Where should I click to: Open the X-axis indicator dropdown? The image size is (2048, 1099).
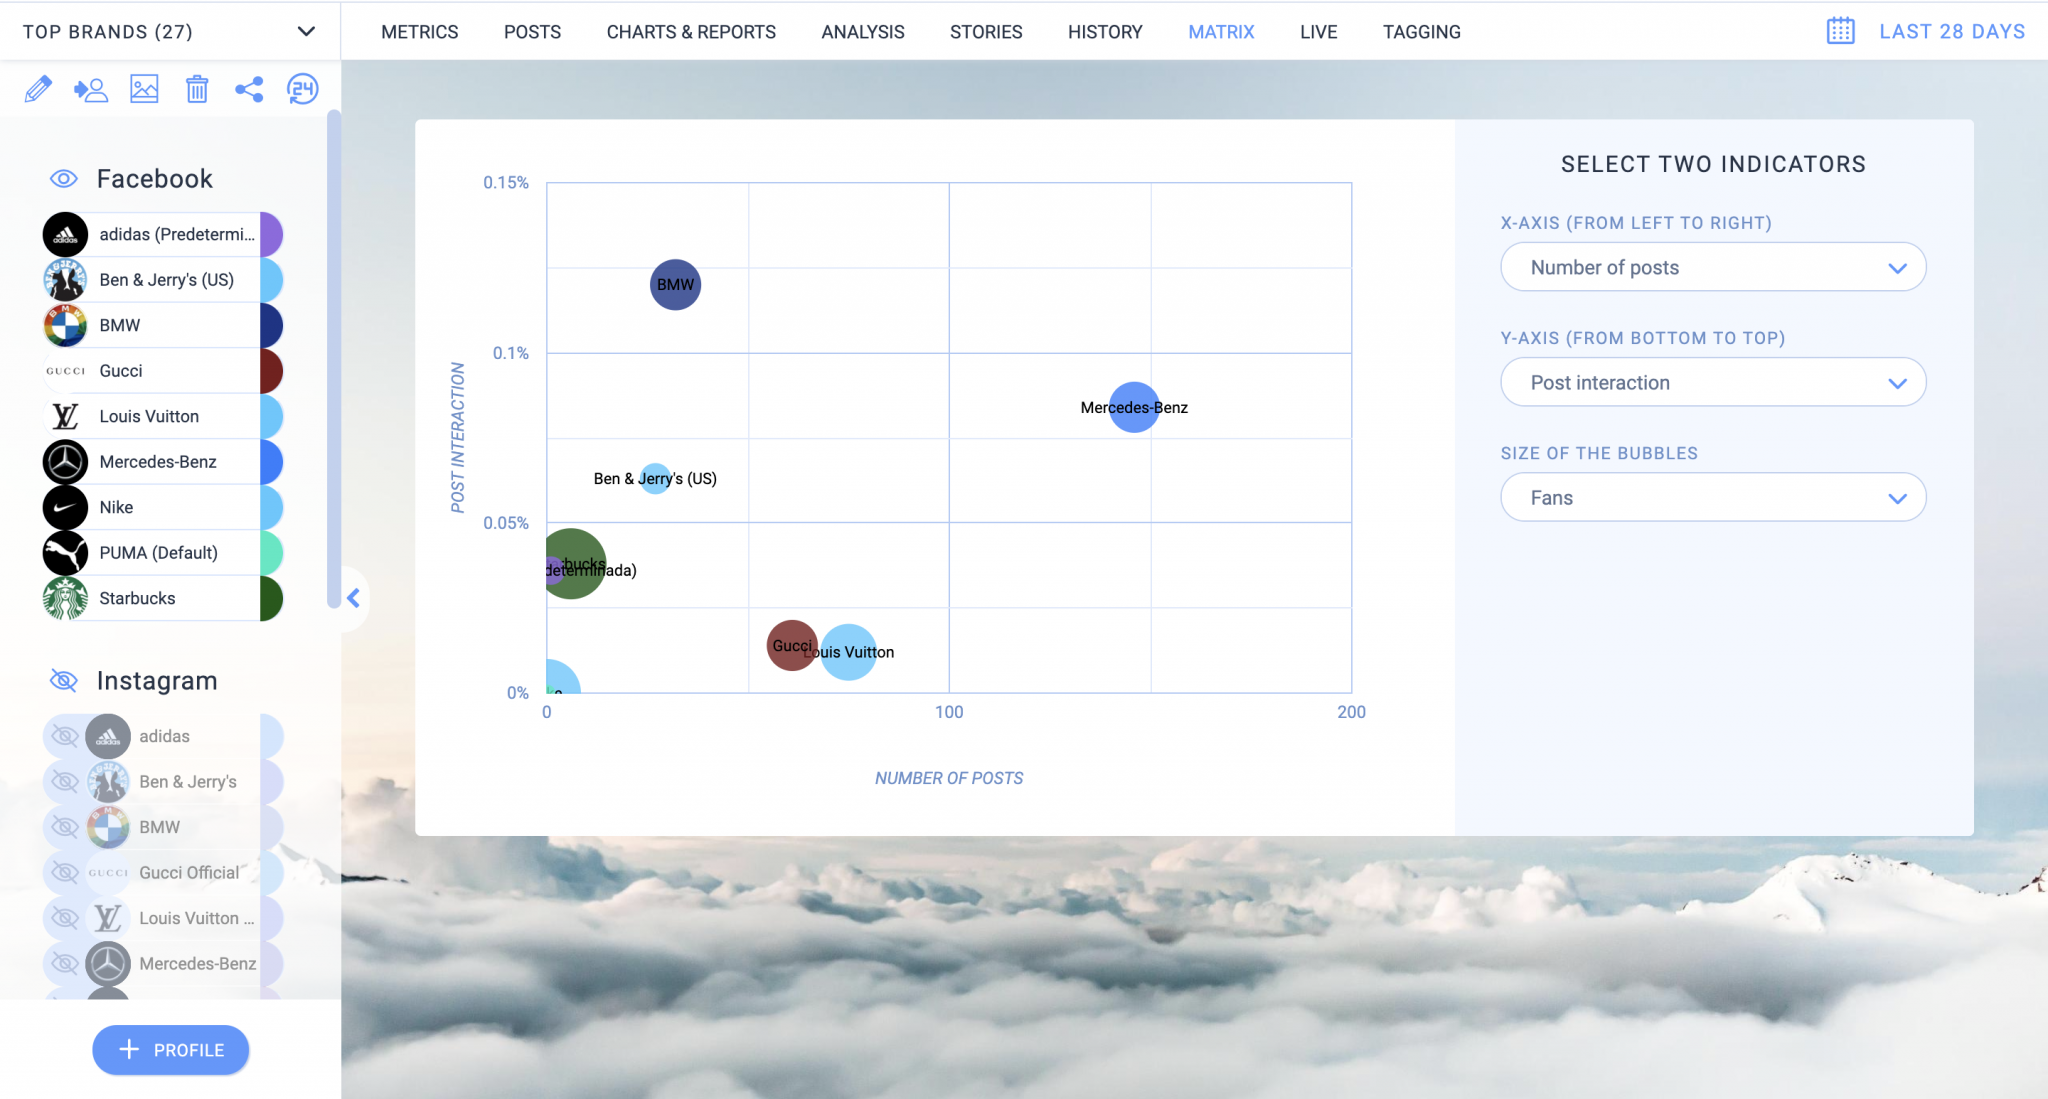pyautogui.click(x=1712, y=267)
